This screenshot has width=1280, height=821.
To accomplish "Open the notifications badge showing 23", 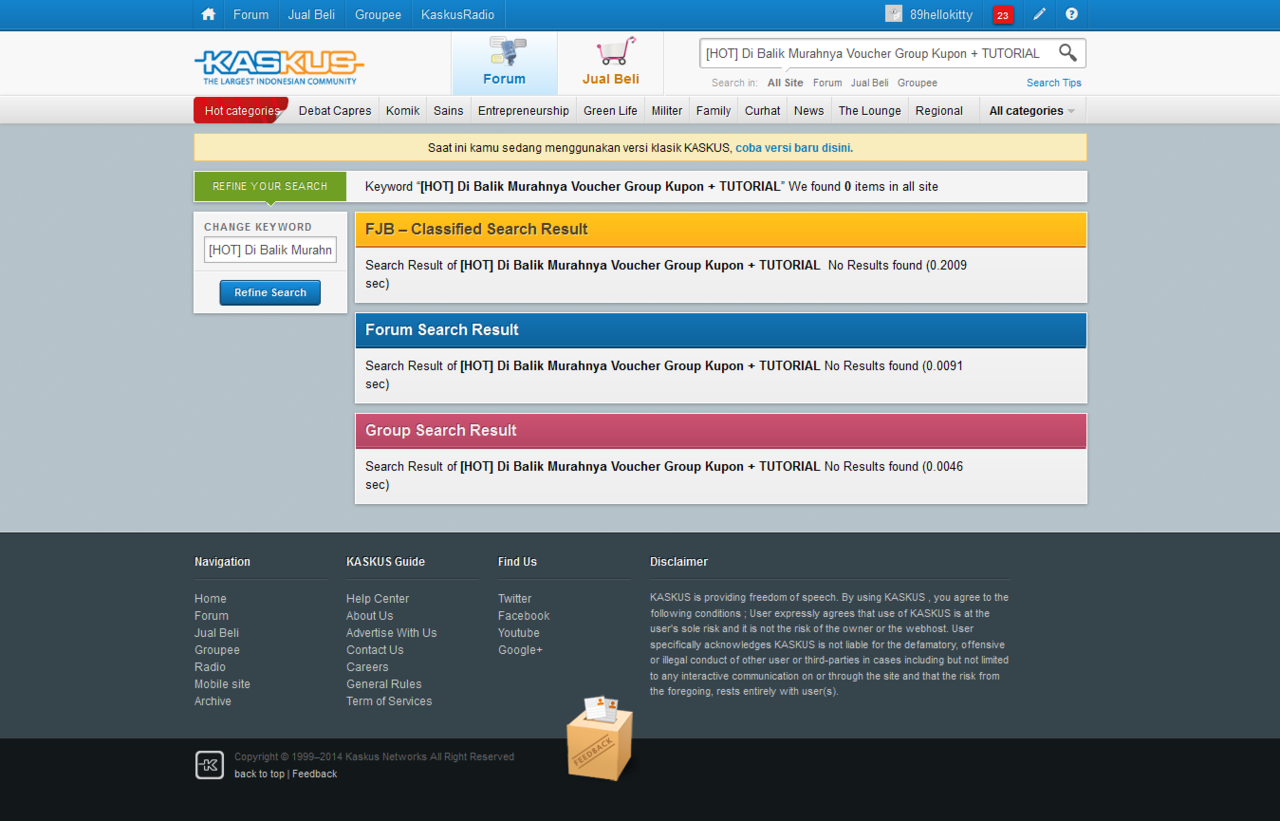I will coord(1003,15).
